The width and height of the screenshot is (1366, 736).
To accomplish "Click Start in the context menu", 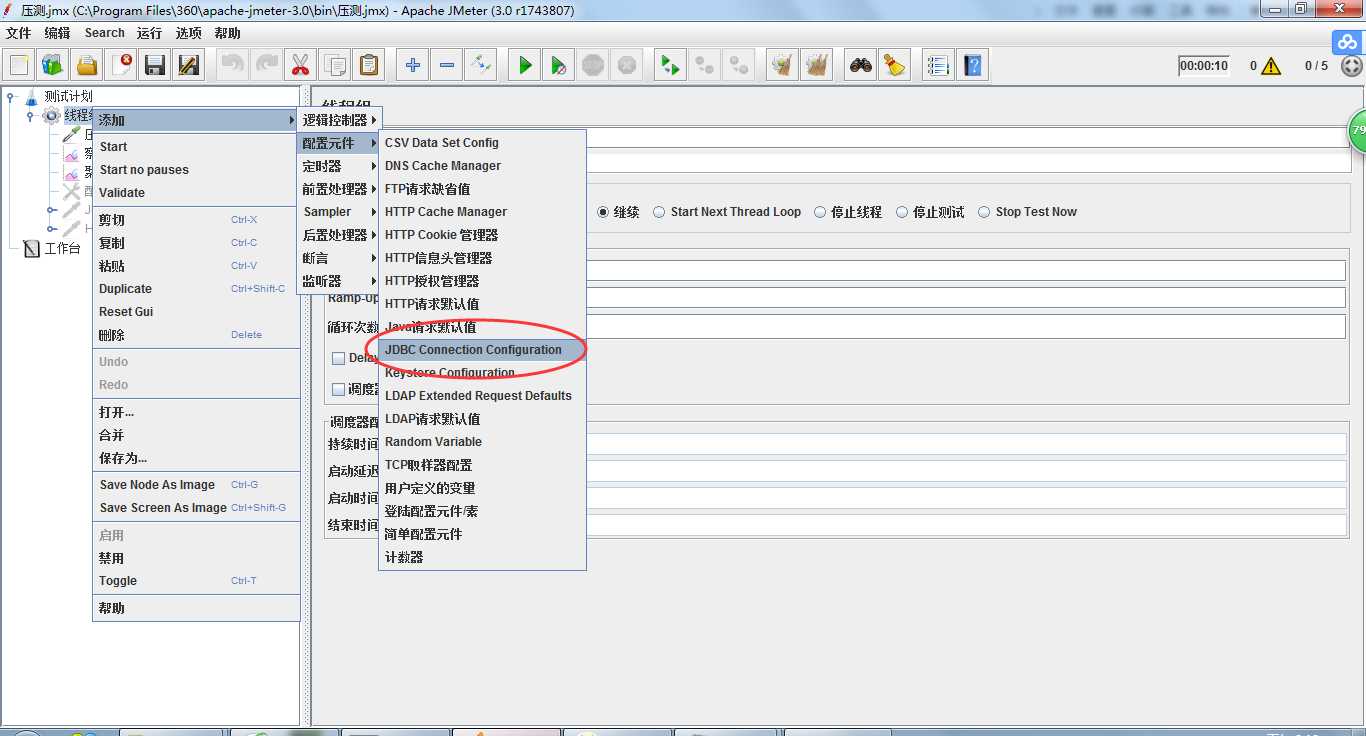I will coord(196,147).
